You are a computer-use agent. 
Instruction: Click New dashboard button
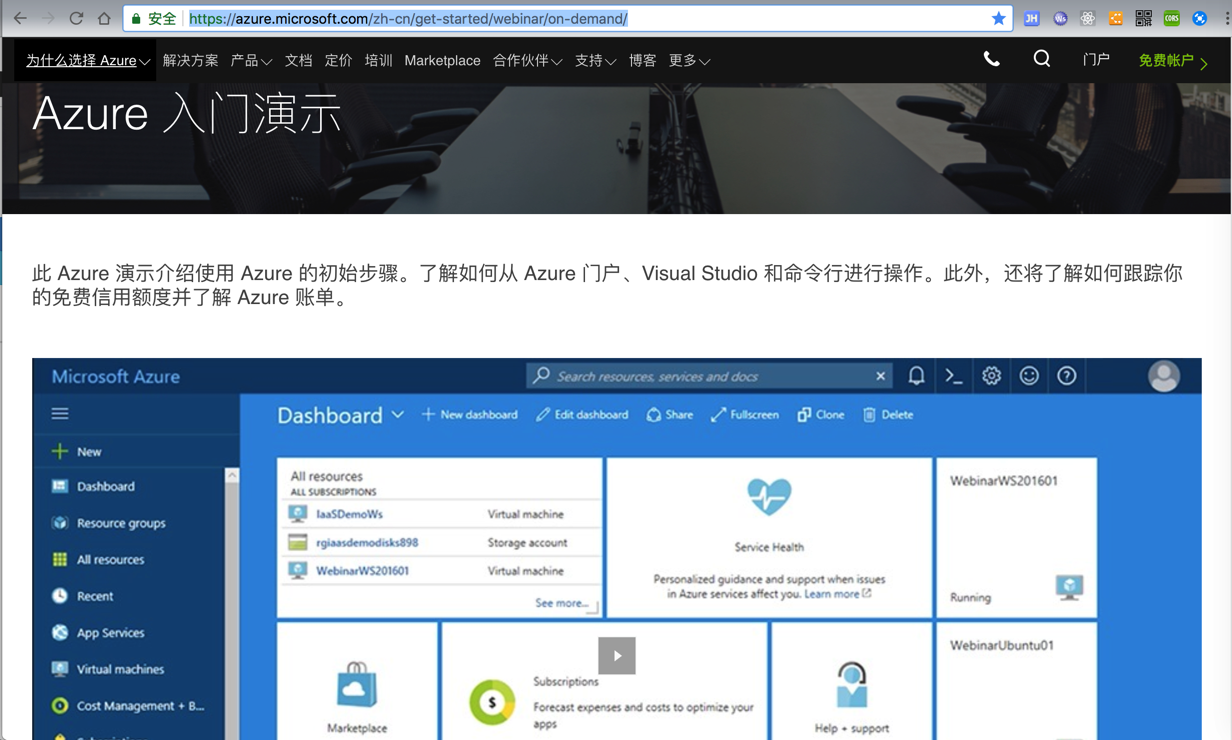[470, 415]
